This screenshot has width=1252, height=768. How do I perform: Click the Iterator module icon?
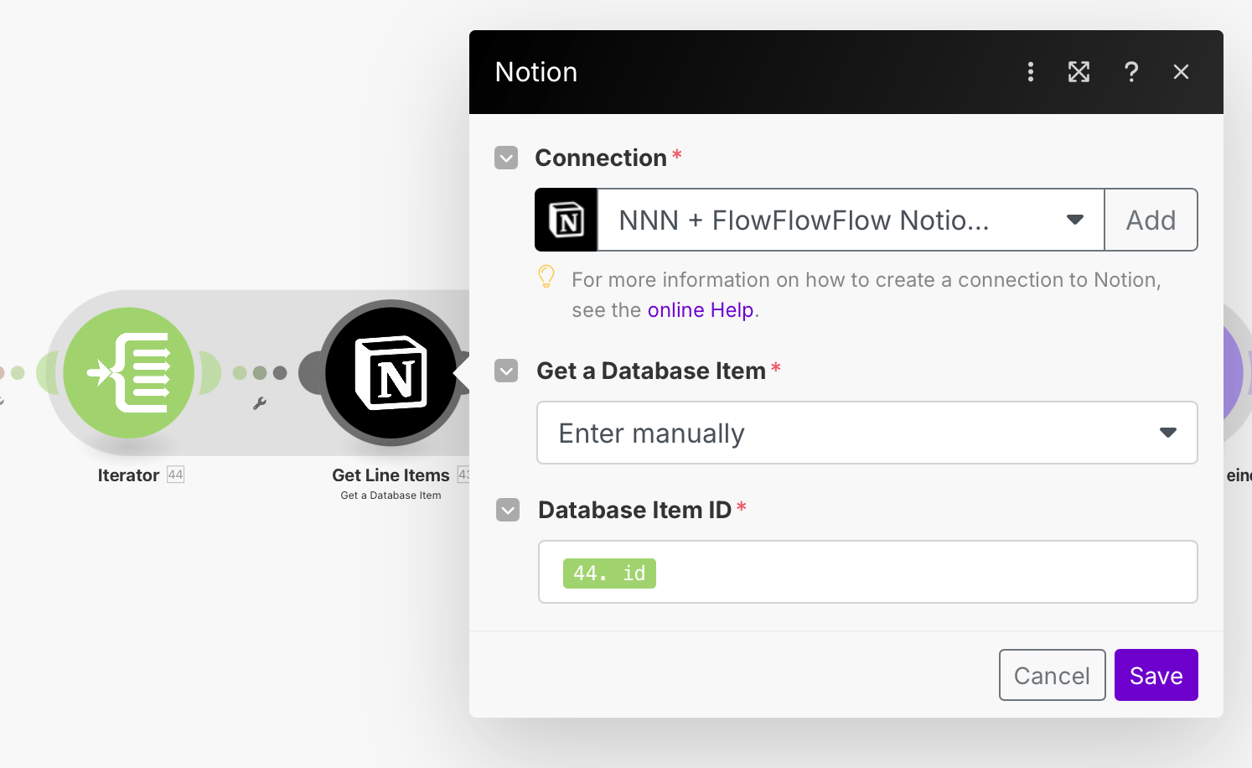point(128,373)
